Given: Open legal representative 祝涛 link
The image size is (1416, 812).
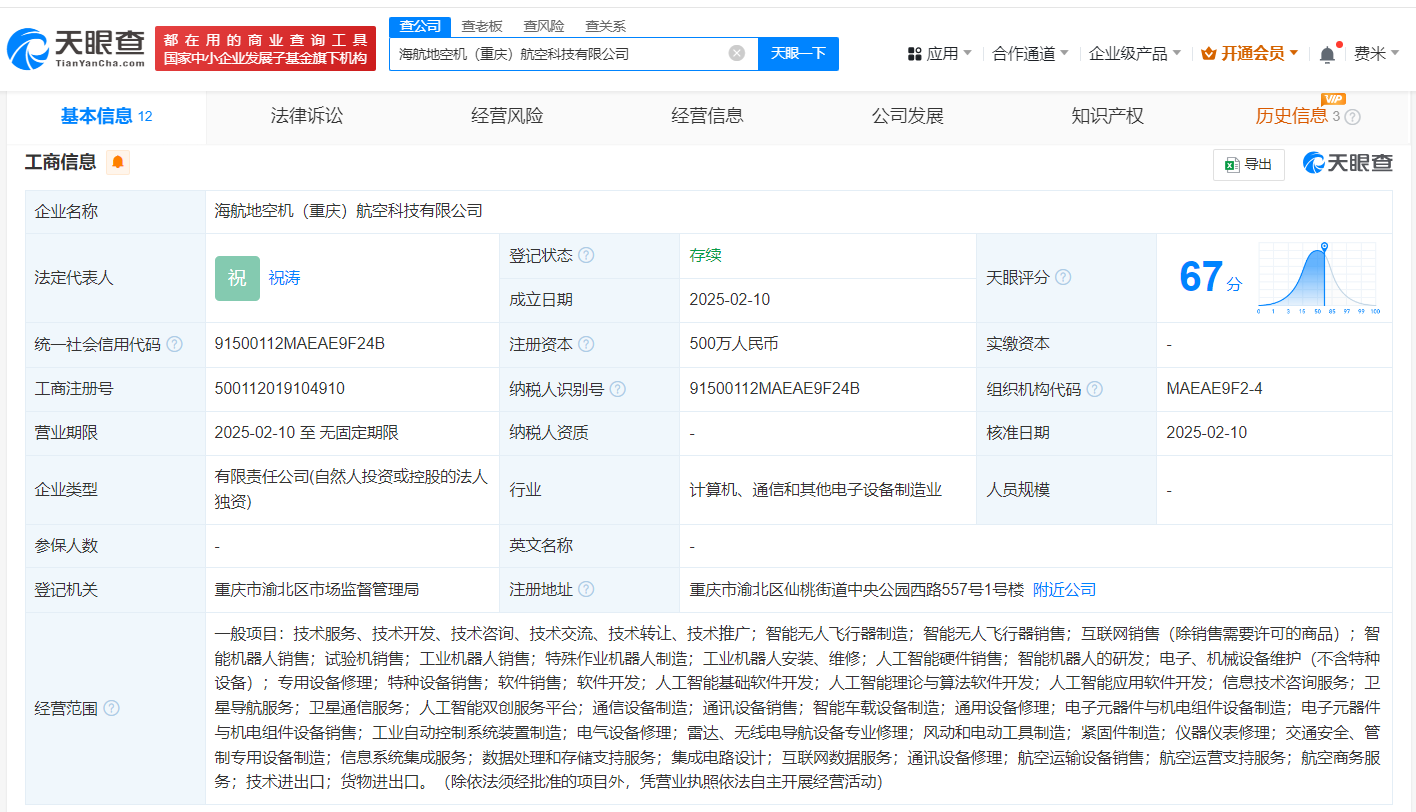Looking at the screenshot, I should pyautogui.click(x=284, y=278).
